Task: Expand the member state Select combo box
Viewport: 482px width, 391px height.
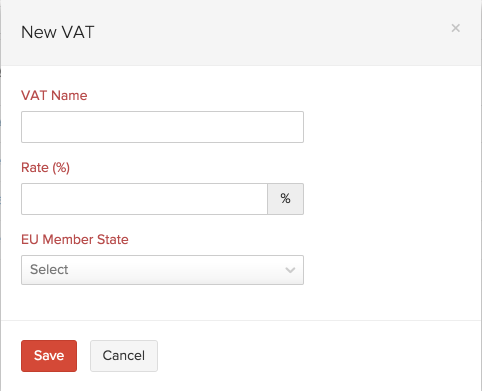Action: (x=162, y=270)
